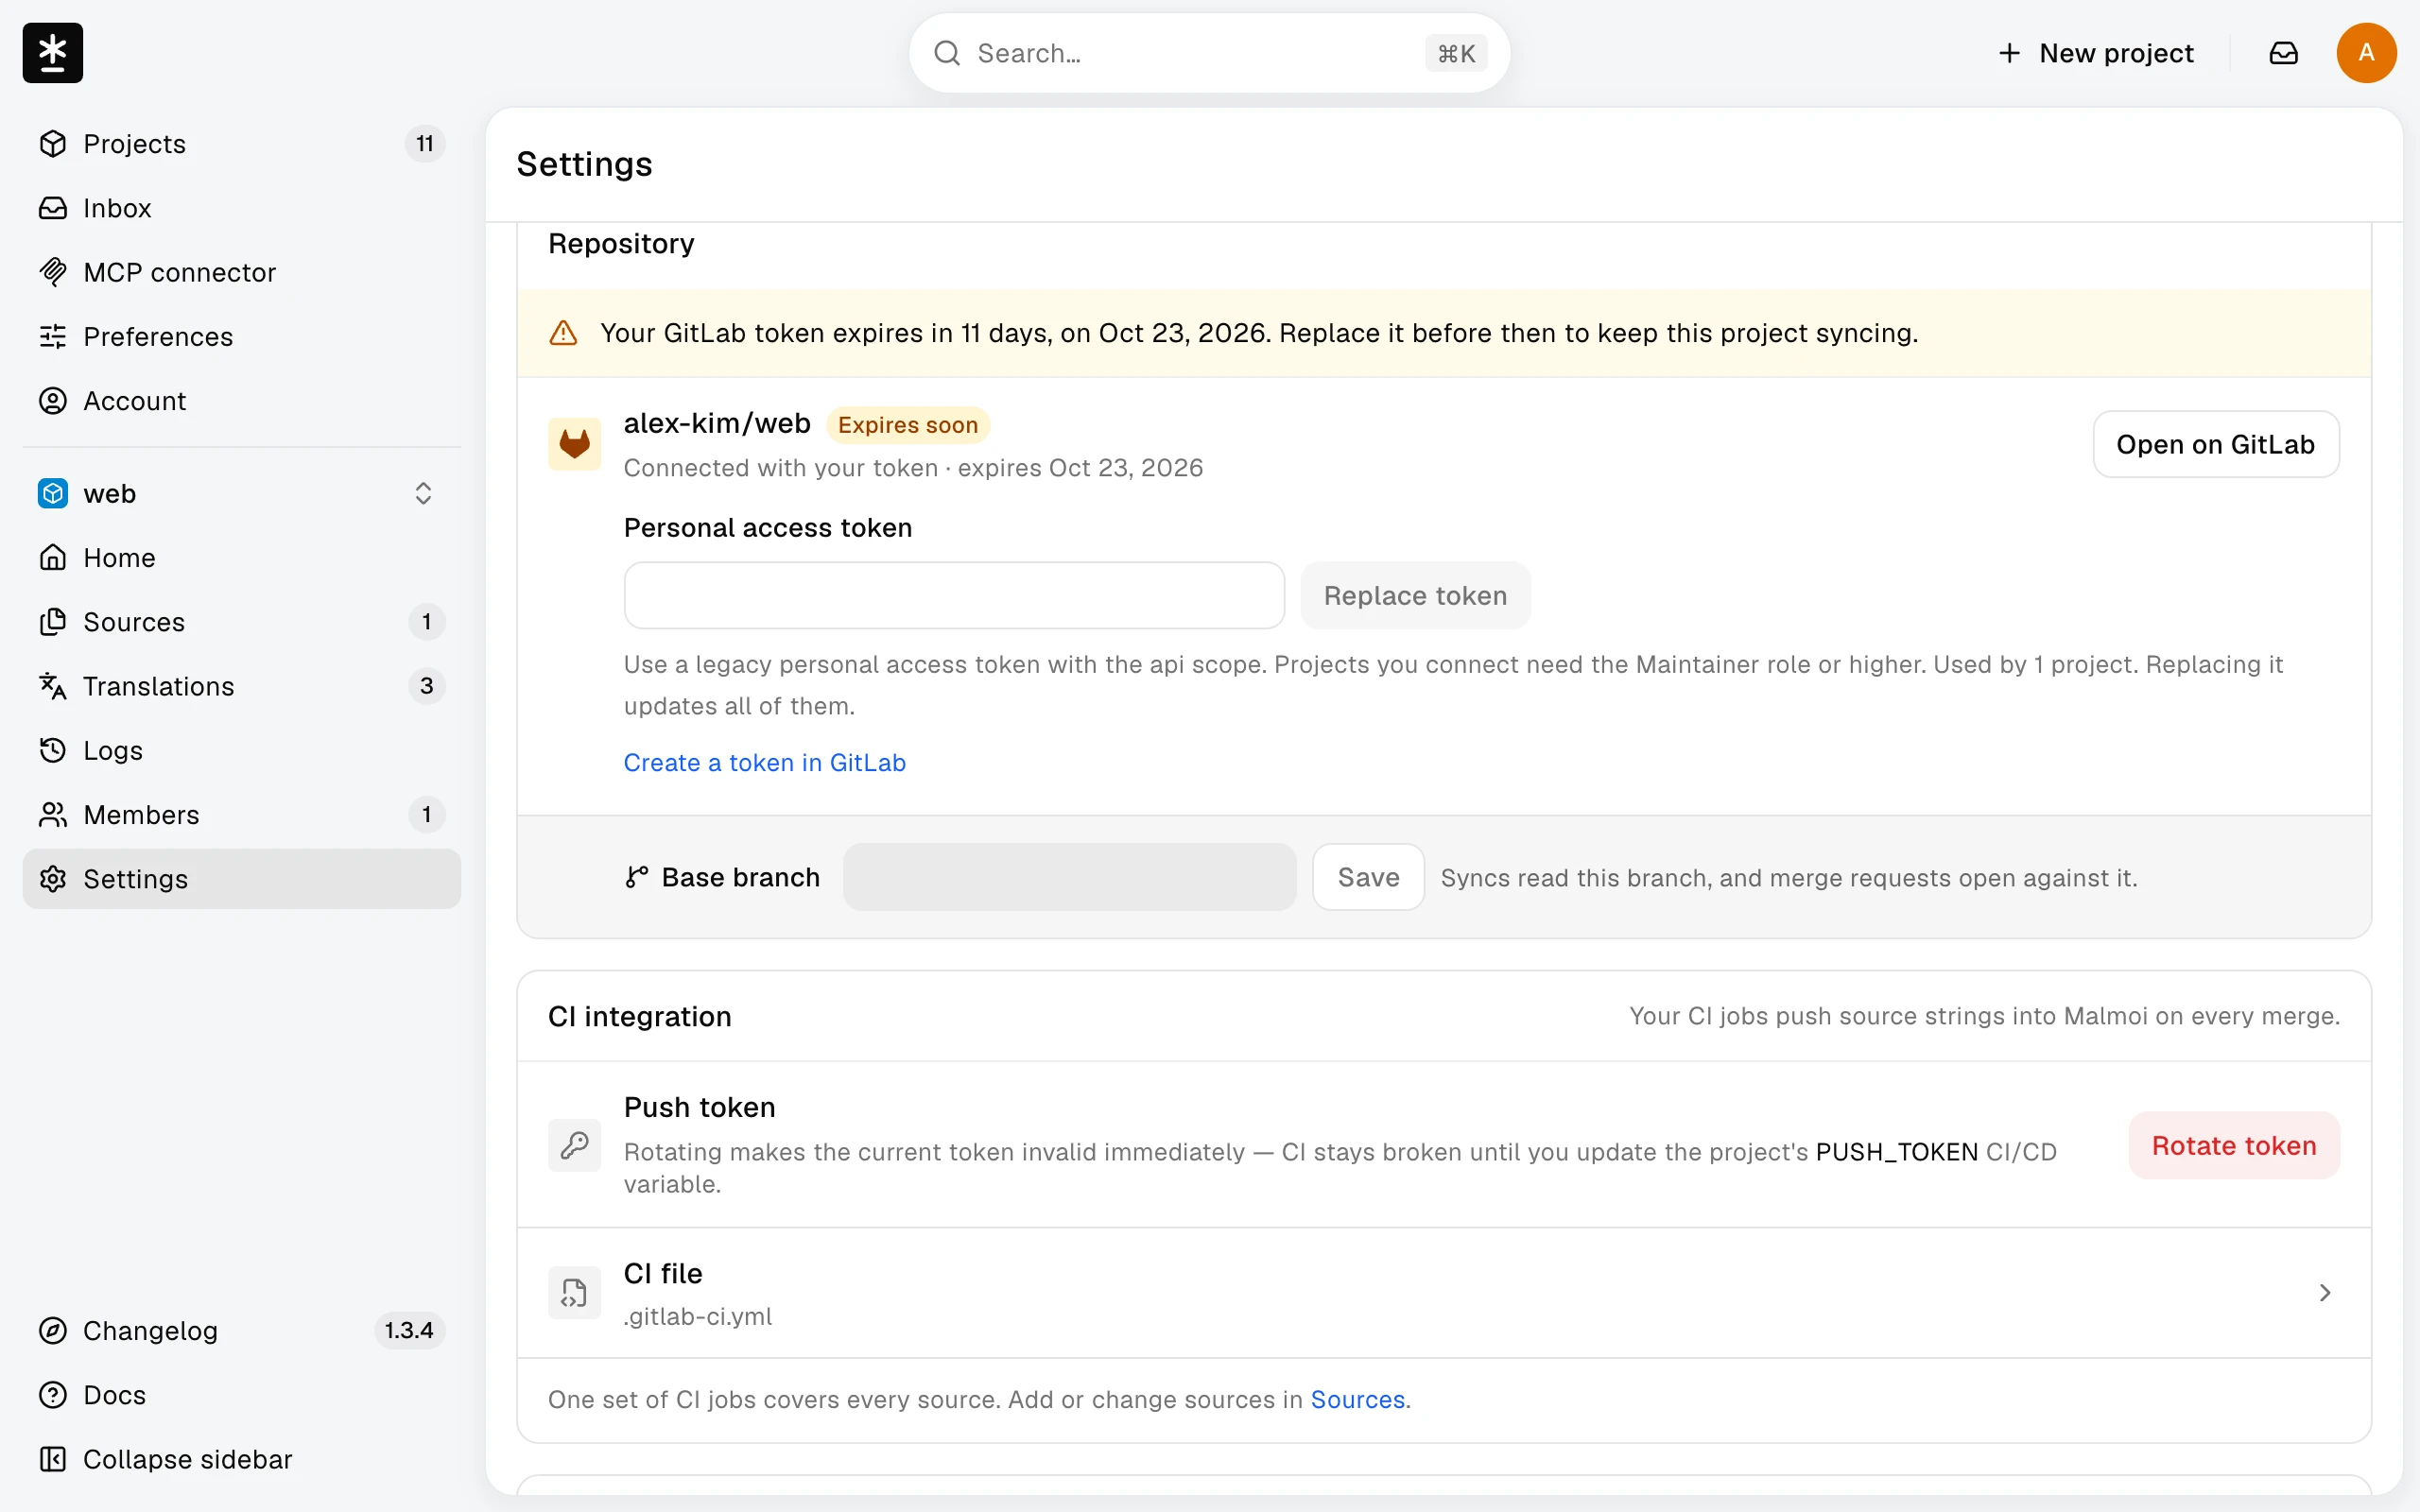Click Open on GitLab button
This screenshot has height=1512, width=2420.
tap(2216, 444)
